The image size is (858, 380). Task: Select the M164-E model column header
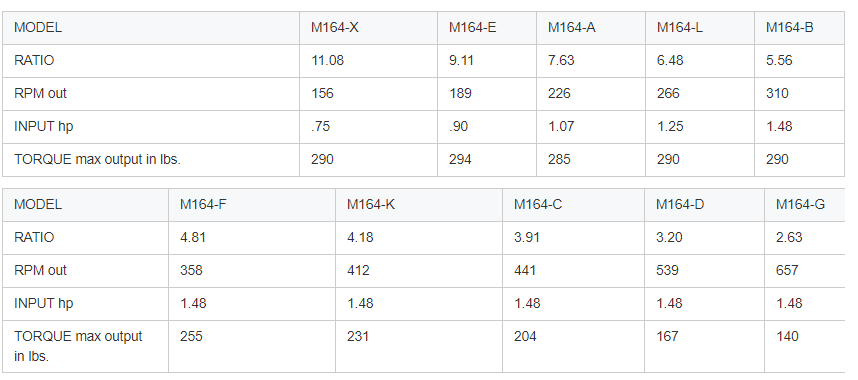pos(486,28)
